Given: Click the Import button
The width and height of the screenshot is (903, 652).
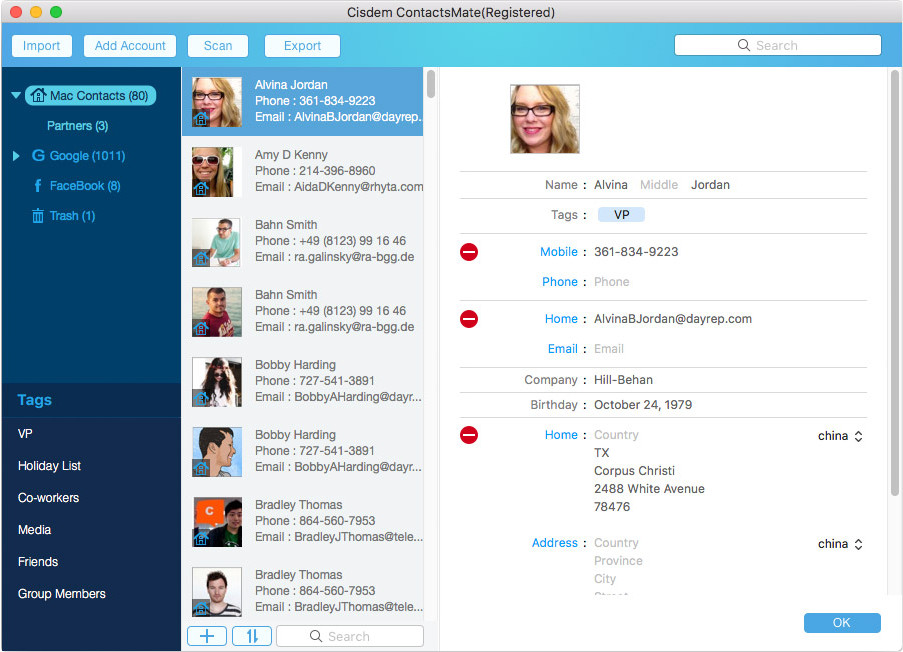Looking at the screenshot, I should [x=41, y=46].
